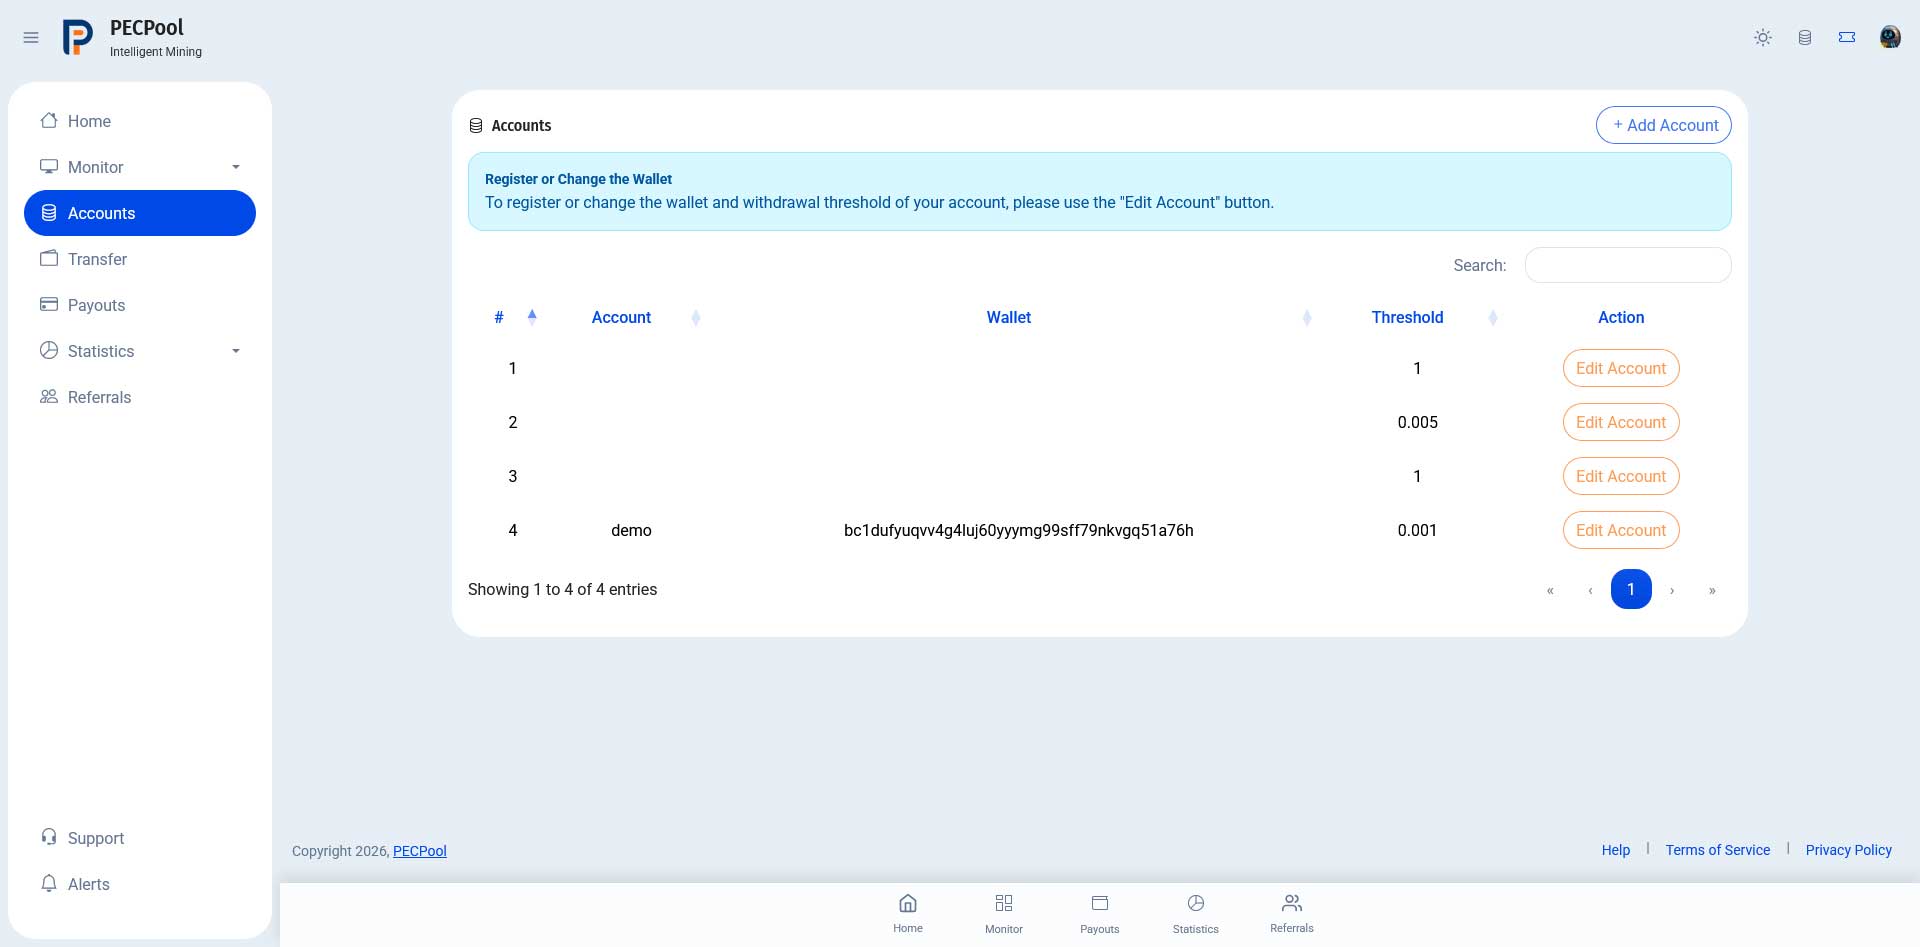Open Referrals in the sidebar

click(x=140, y=397)
